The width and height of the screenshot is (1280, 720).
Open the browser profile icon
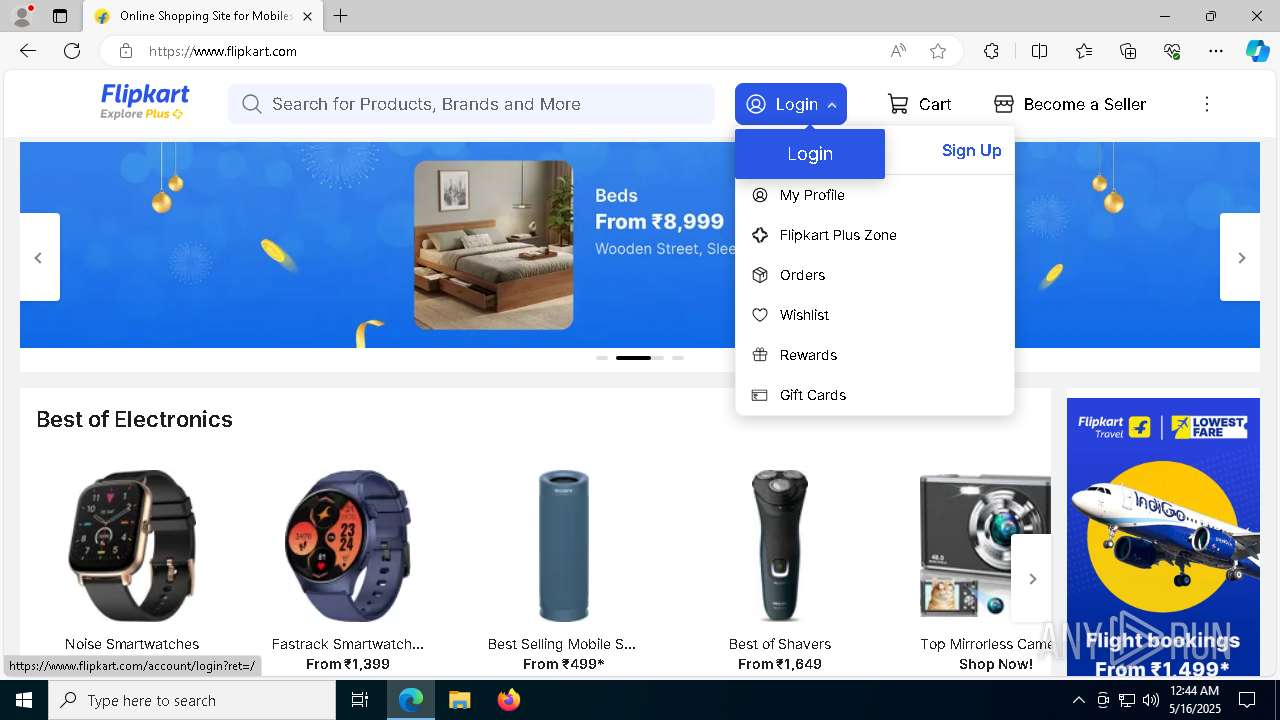22,16
